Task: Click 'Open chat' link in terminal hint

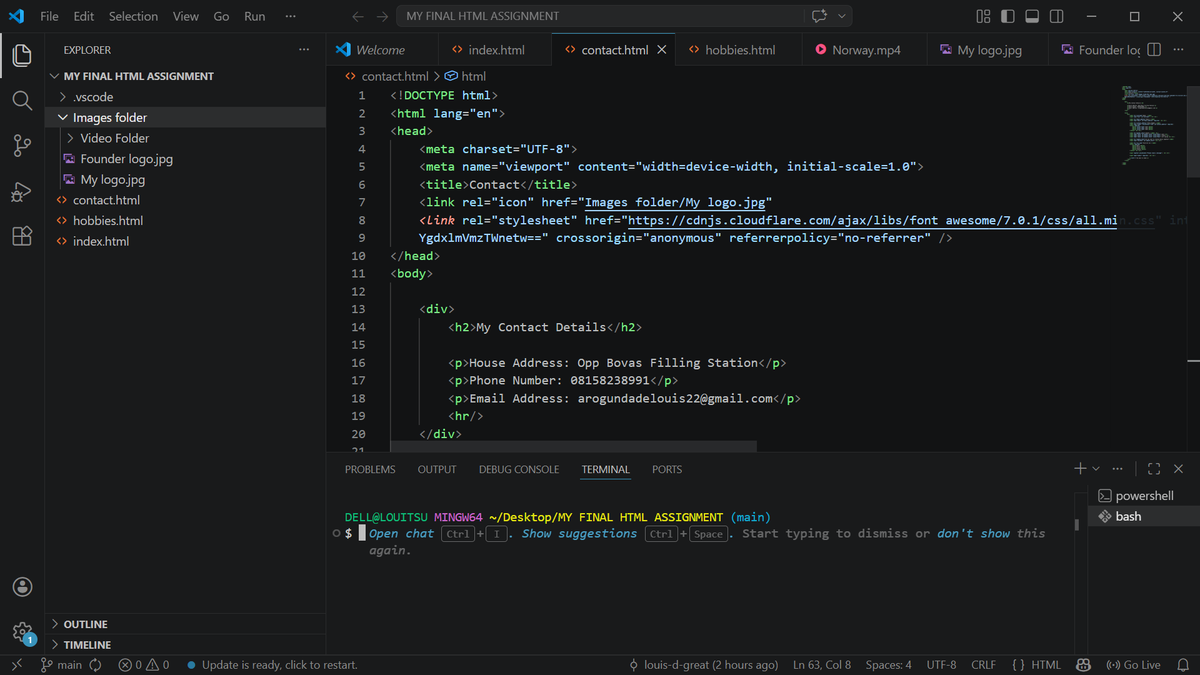Action: [401, 534]
